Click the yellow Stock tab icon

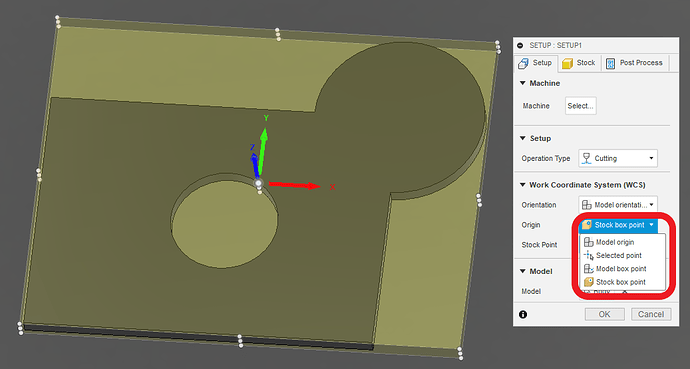(x=567, y=63)
